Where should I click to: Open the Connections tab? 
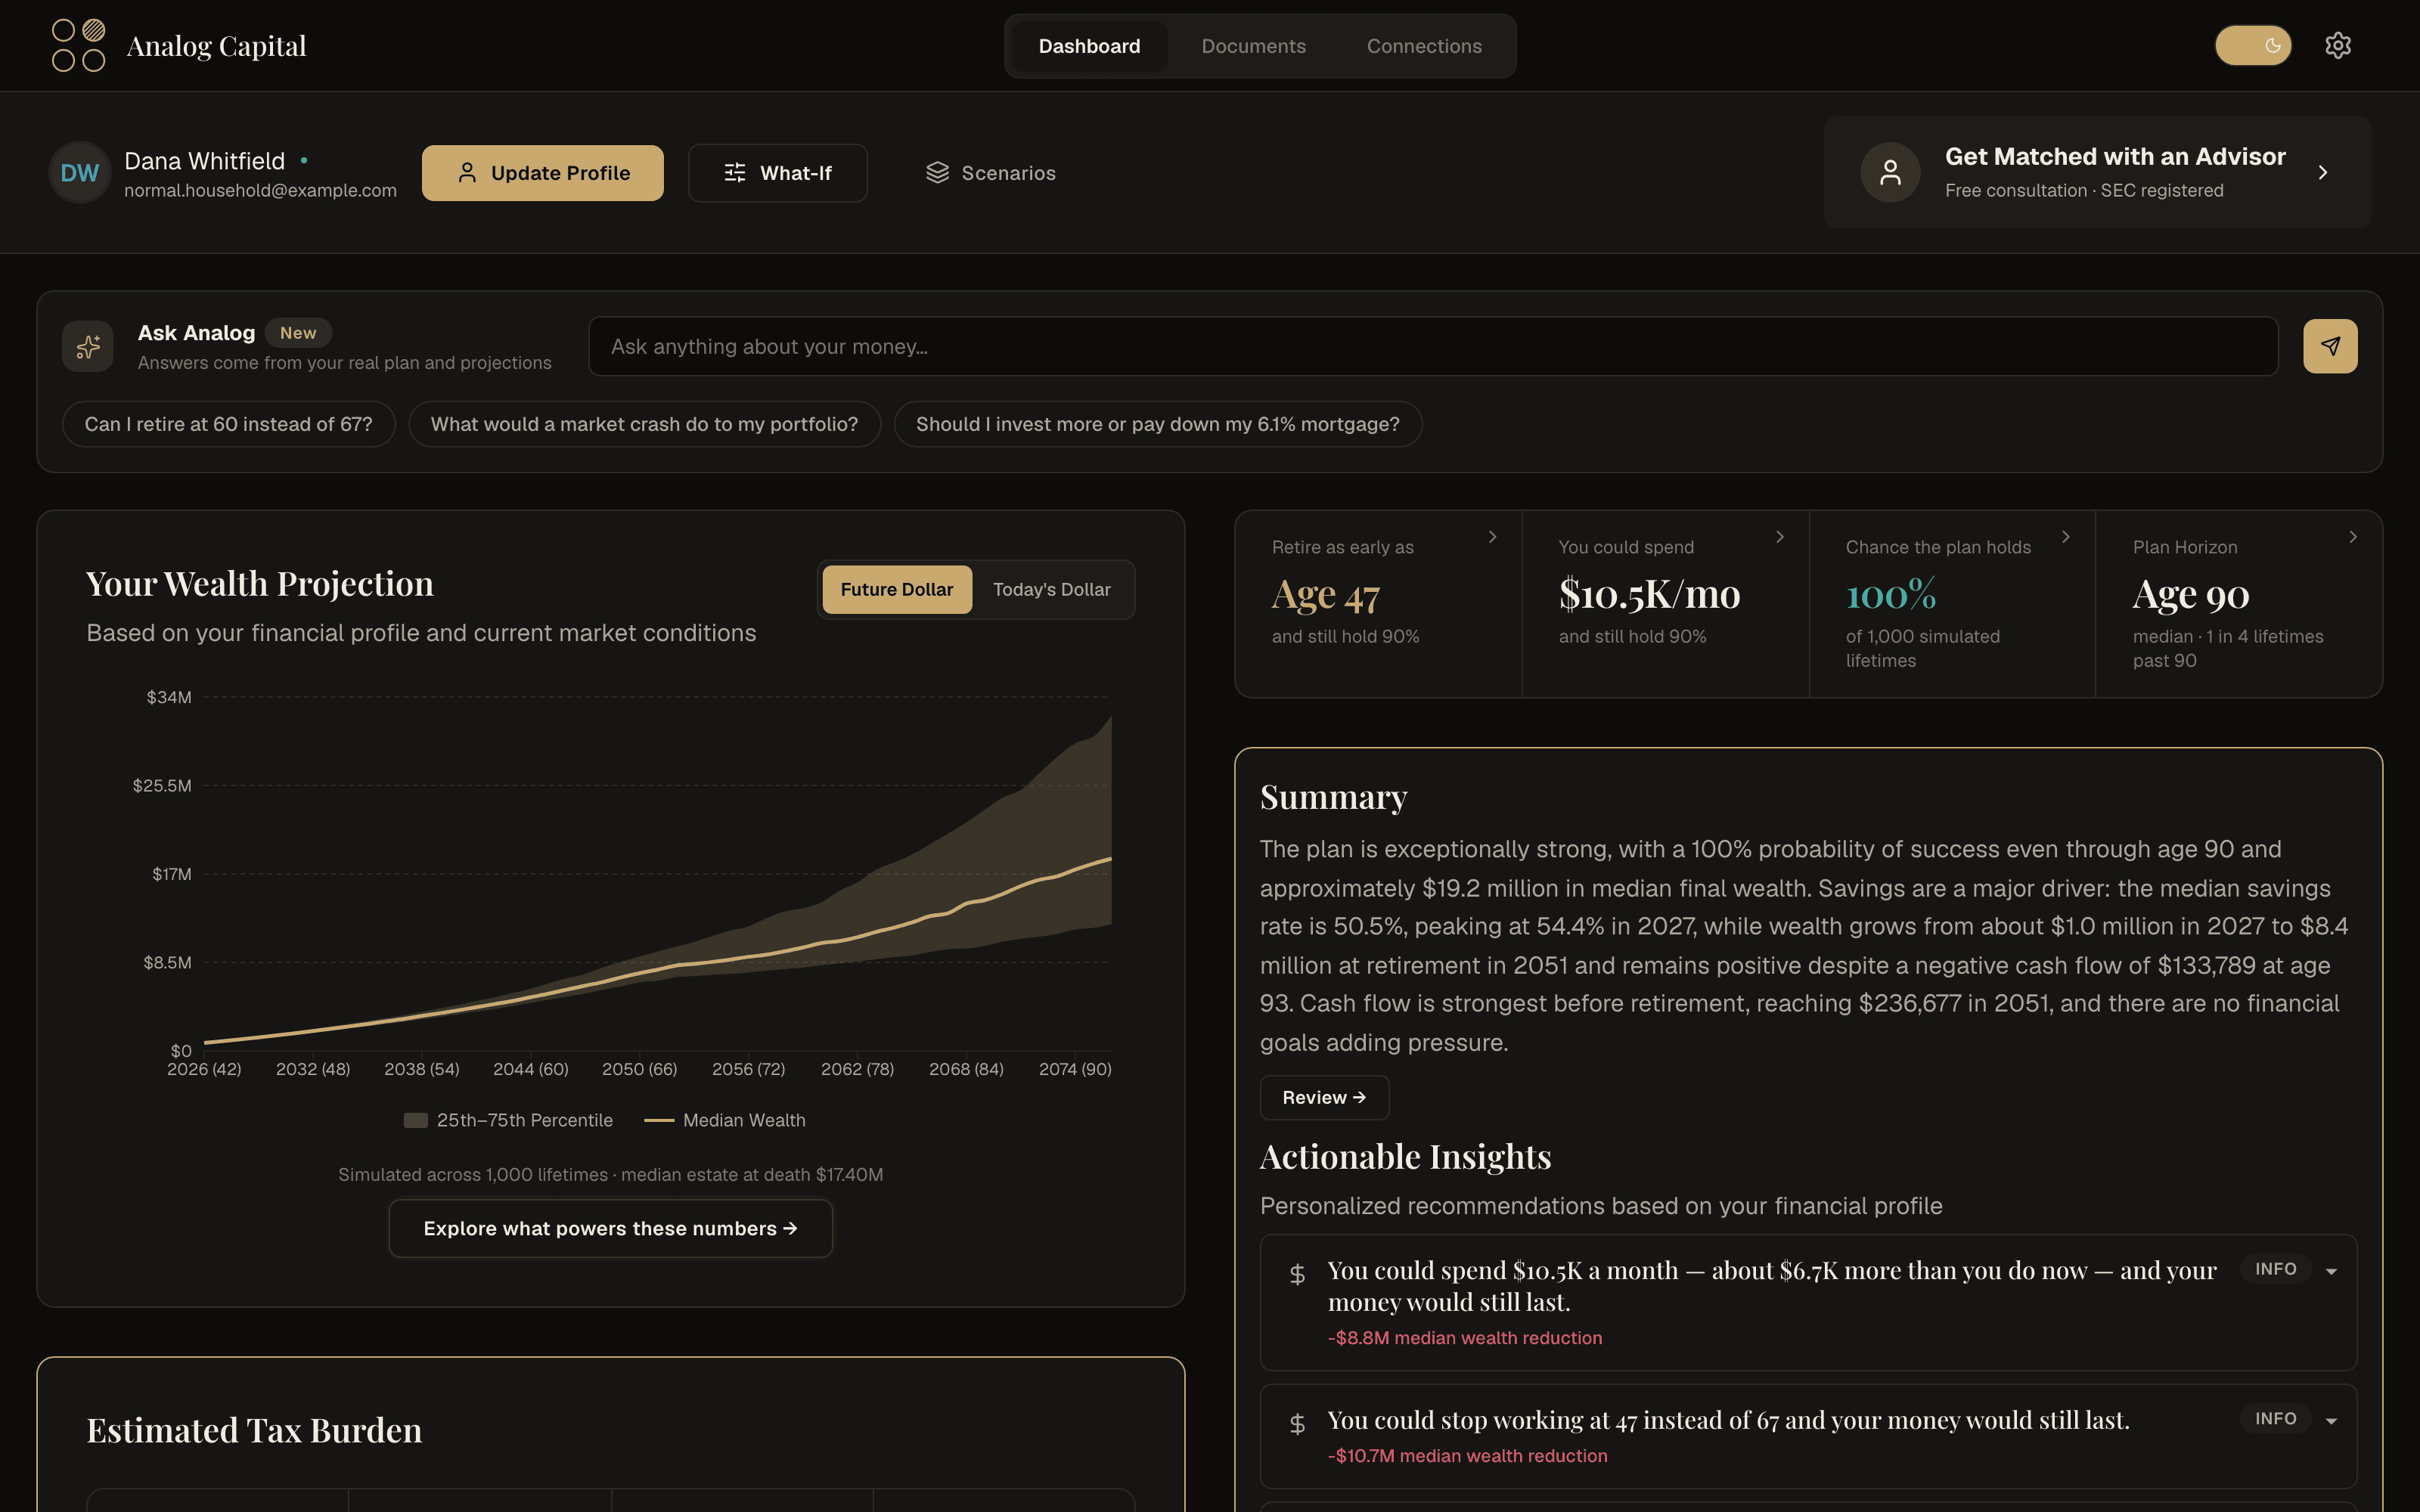tap(1424, 46)
